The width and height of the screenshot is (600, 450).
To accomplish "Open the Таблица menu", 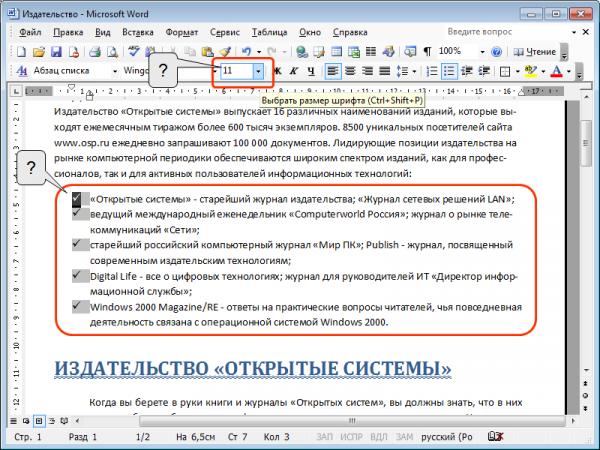I will click(269, 32).
